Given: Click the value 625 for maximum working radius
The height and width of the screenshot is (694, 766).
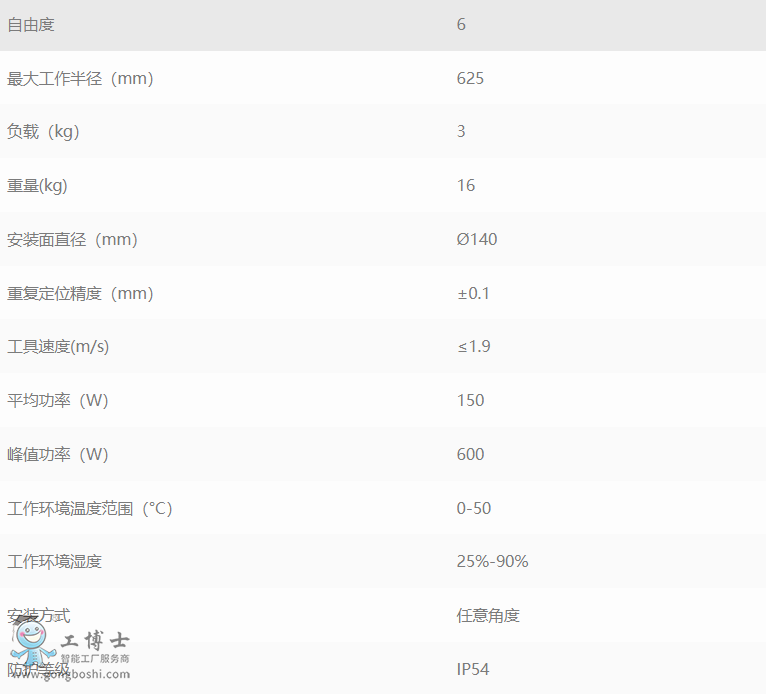Looking at the screenshot, I should click(470, 78).
